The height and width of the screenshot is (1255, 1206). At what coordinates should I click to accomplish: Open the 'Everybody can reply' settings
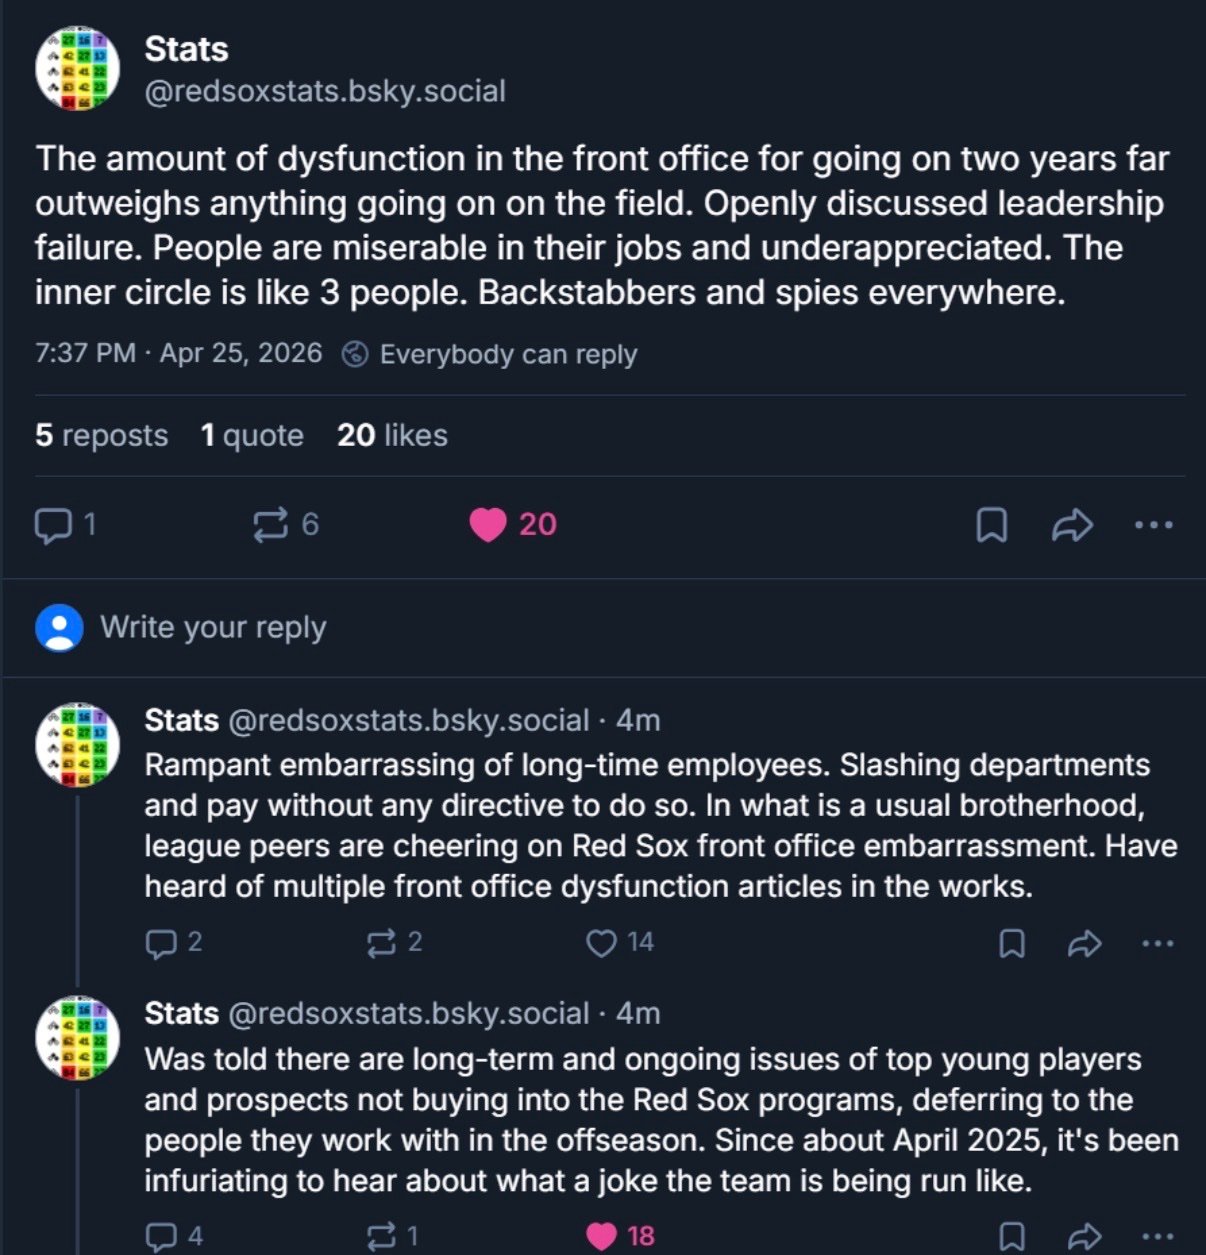pos(490,354)
